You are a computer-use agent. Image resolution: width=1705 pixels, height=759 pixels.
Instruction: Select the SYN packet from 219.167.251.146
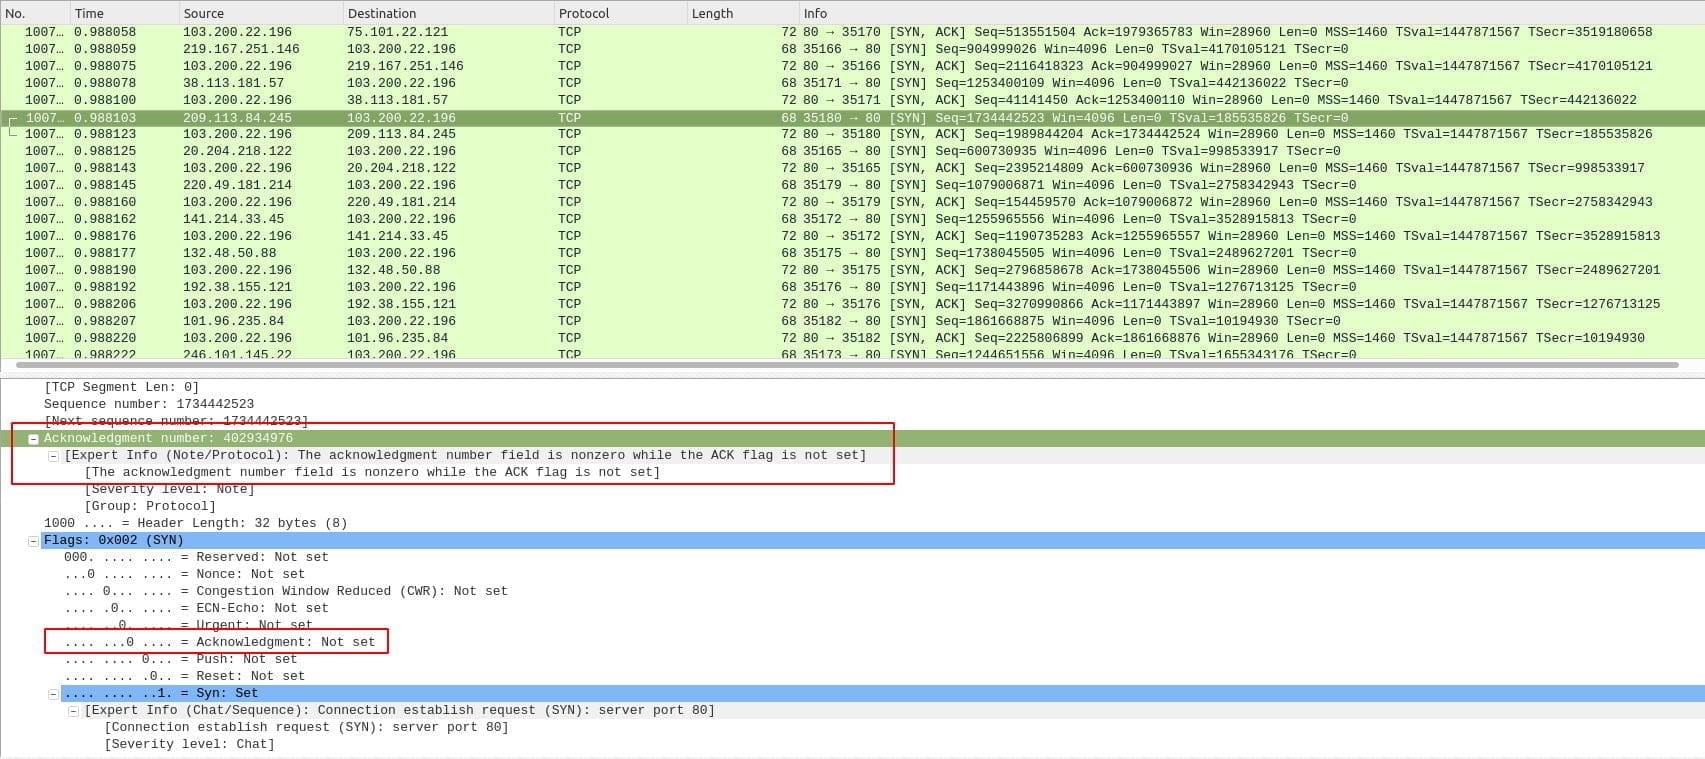click(x=240, y=49)
